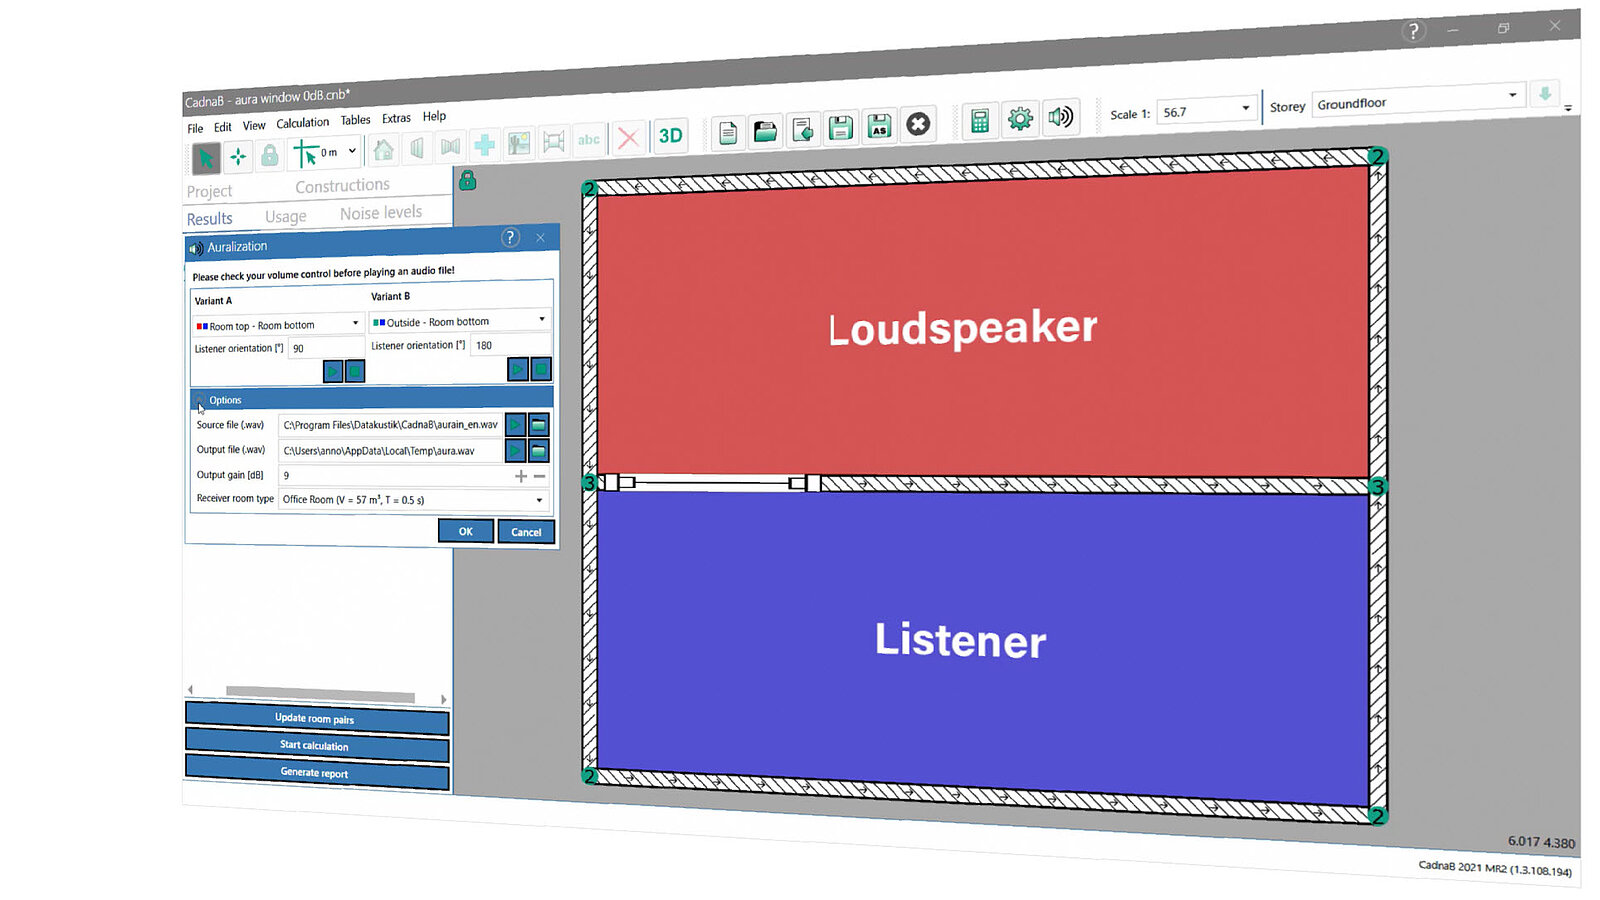Collapse the Options section
This screenshot has width=1600, height=900.
(200, 400)
